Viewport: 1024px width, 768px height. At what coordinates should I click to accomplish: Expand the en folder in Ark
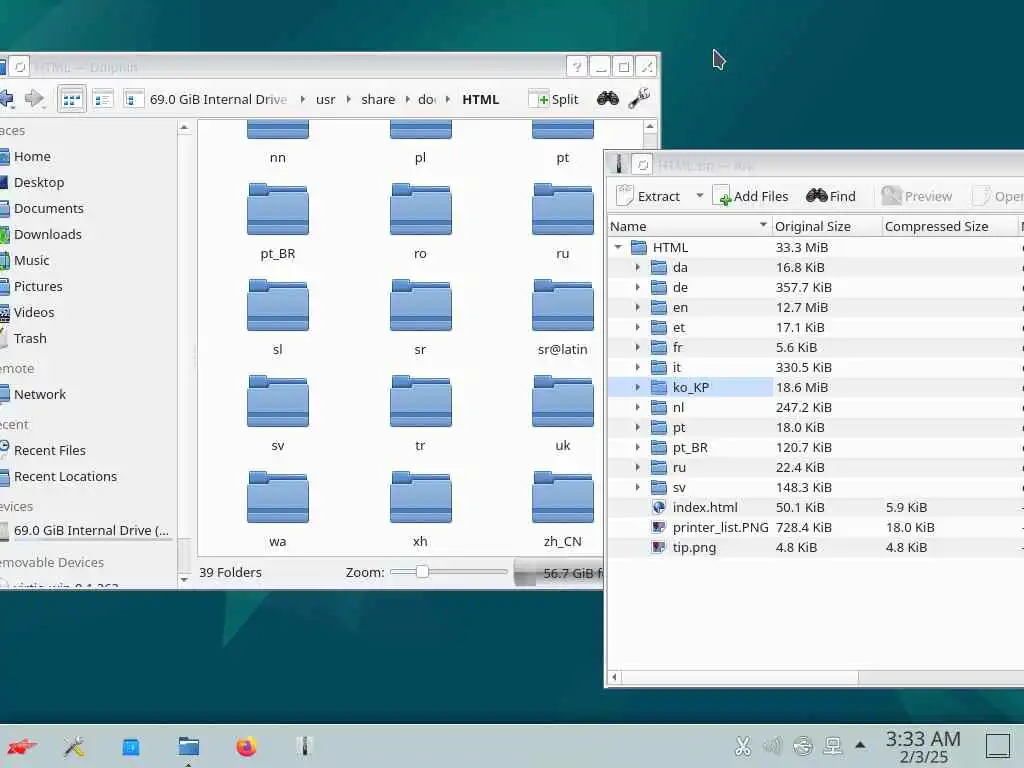638,308
